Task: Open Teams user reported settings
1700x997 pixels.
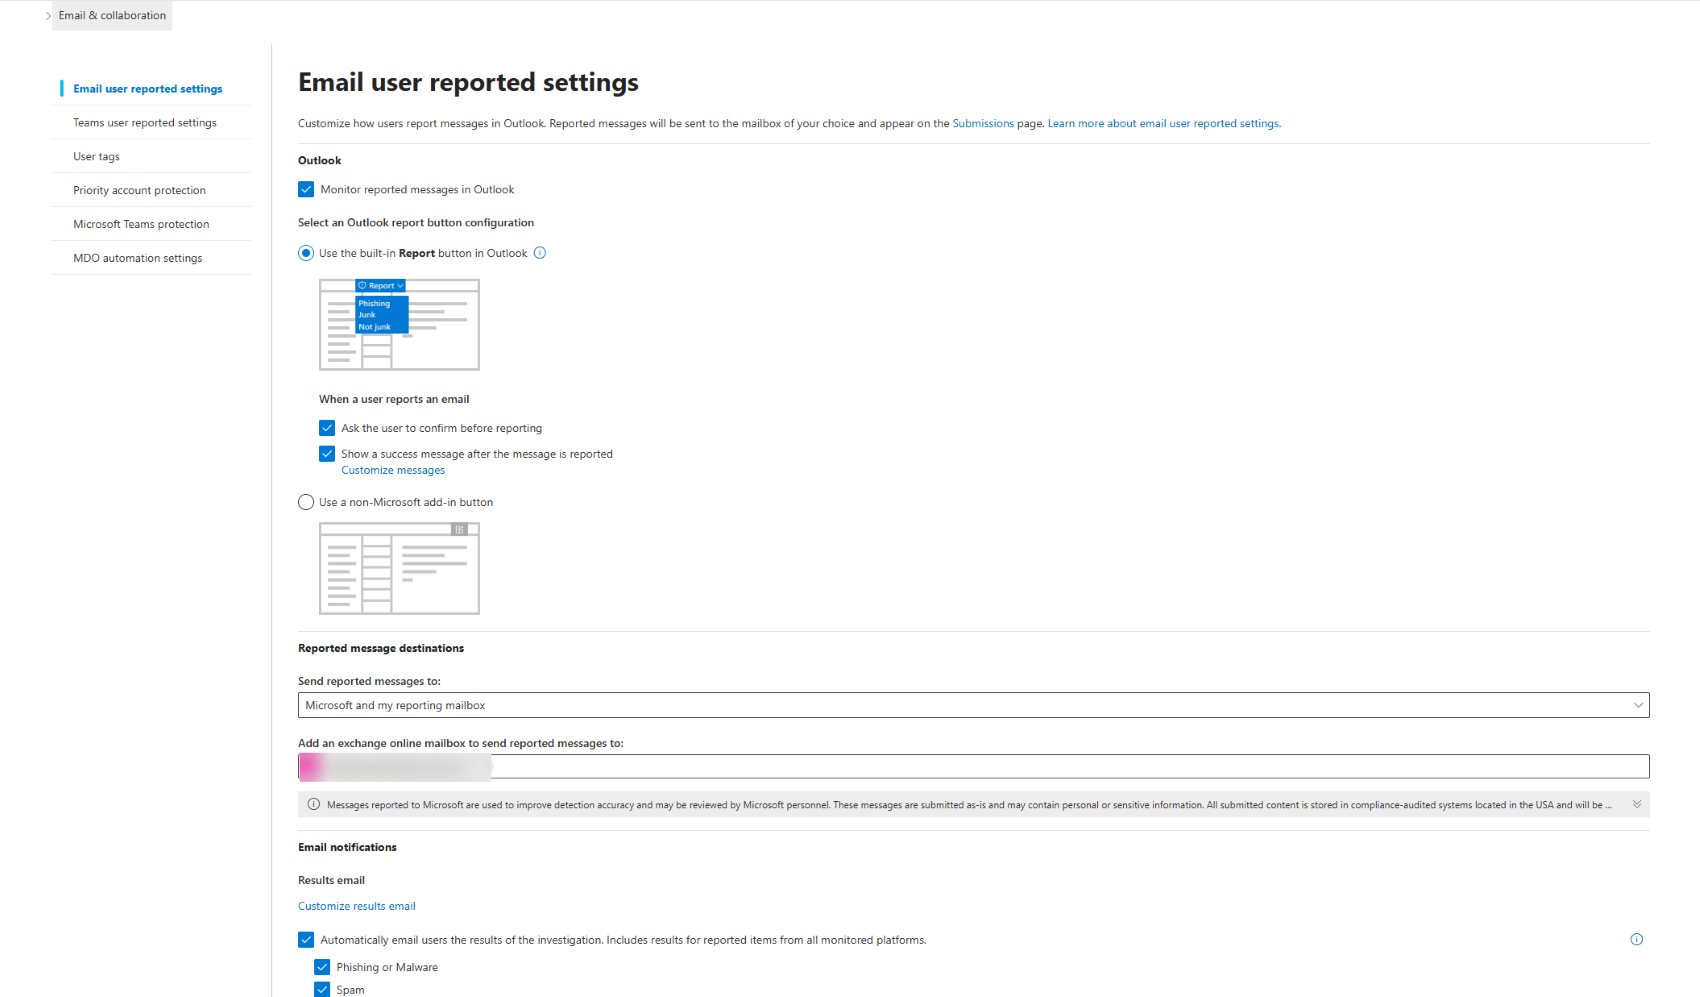Action: pyautogui.click(x=145, y=123)
